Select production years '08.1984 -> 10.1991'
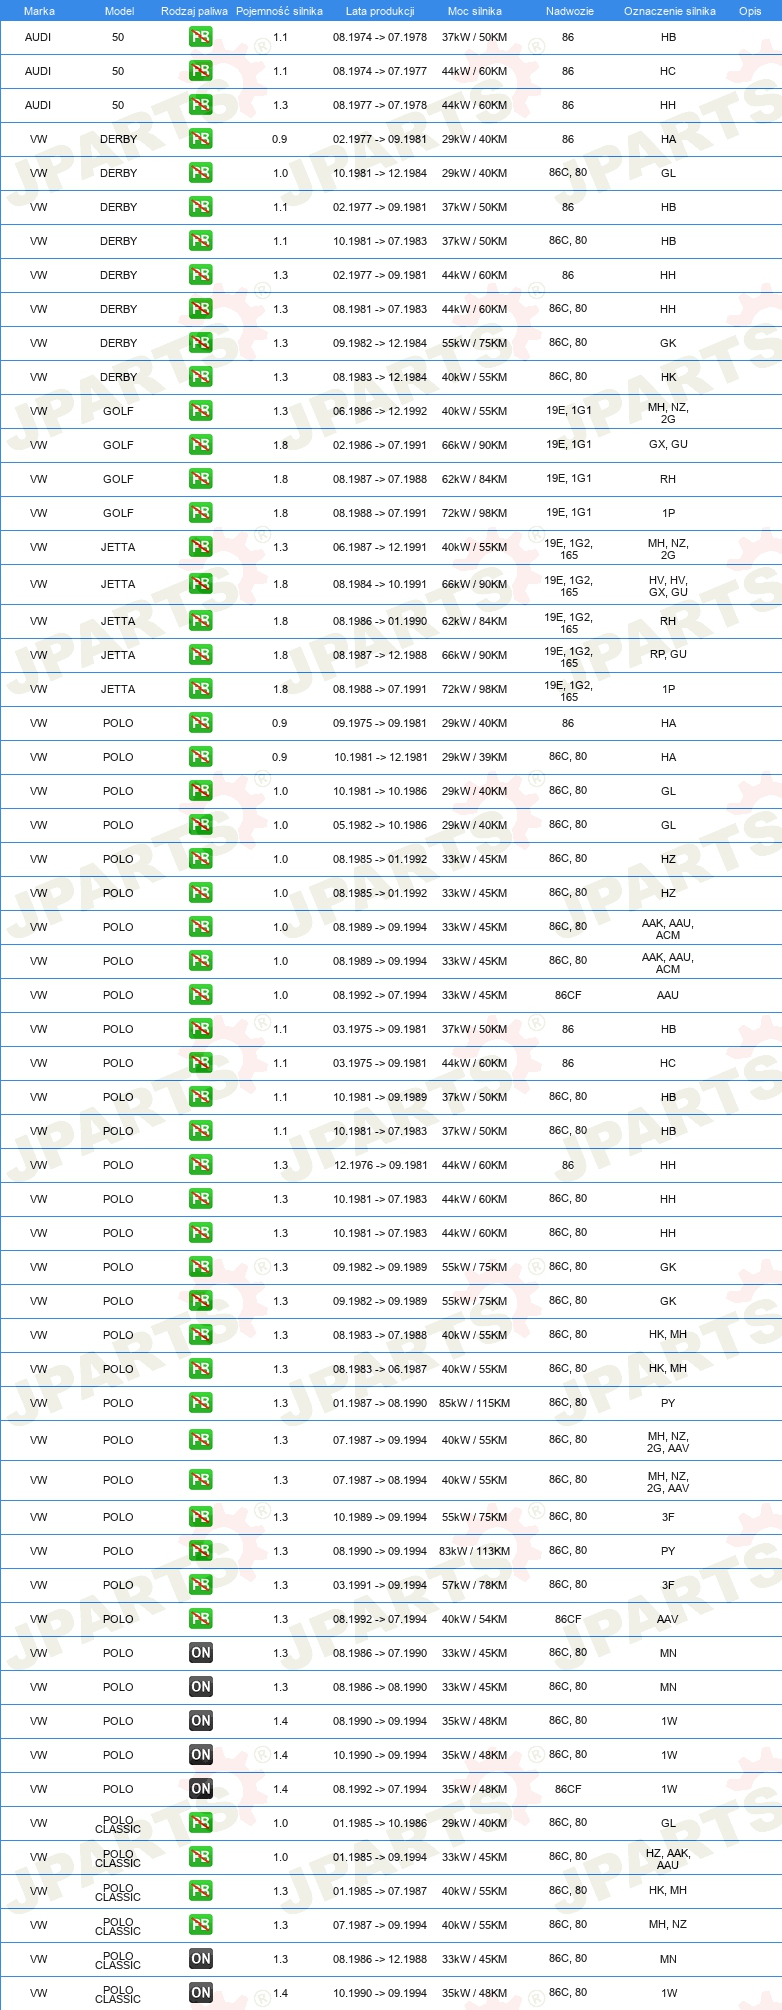This screenshot has height=2010, width=782. pos(380,584)
